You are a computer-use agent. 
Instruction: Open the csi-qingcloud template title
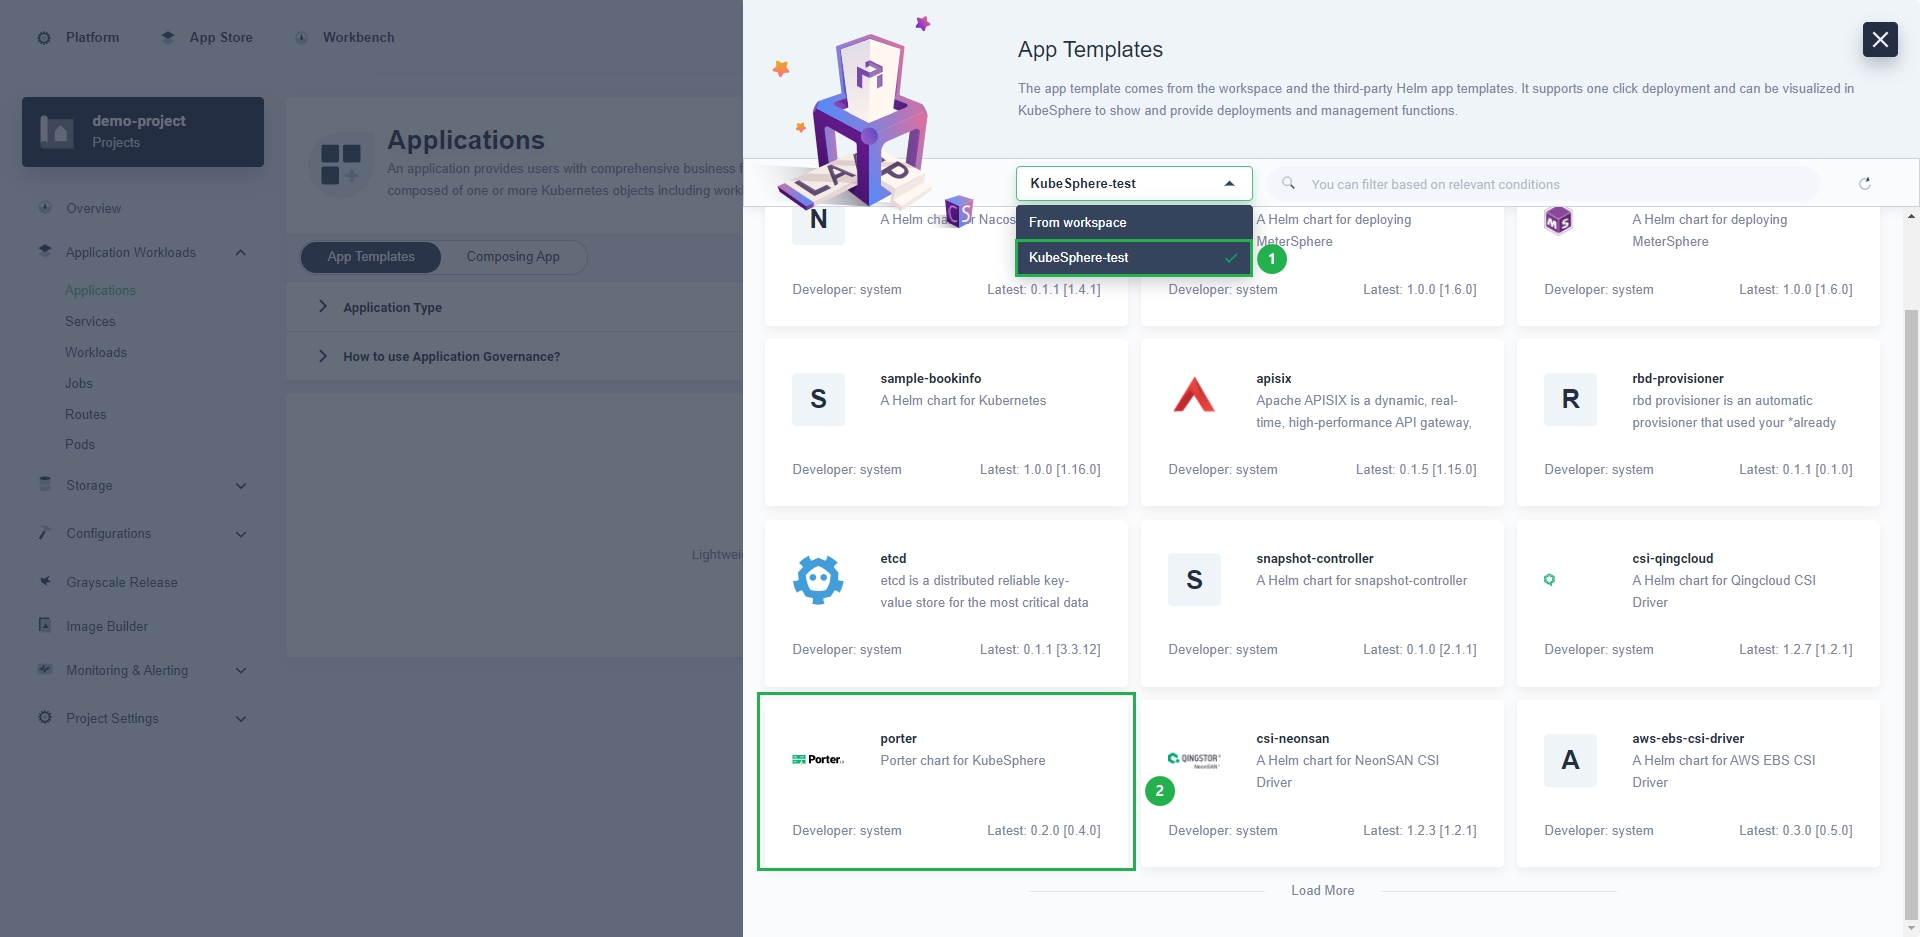tap(1672, 558)
